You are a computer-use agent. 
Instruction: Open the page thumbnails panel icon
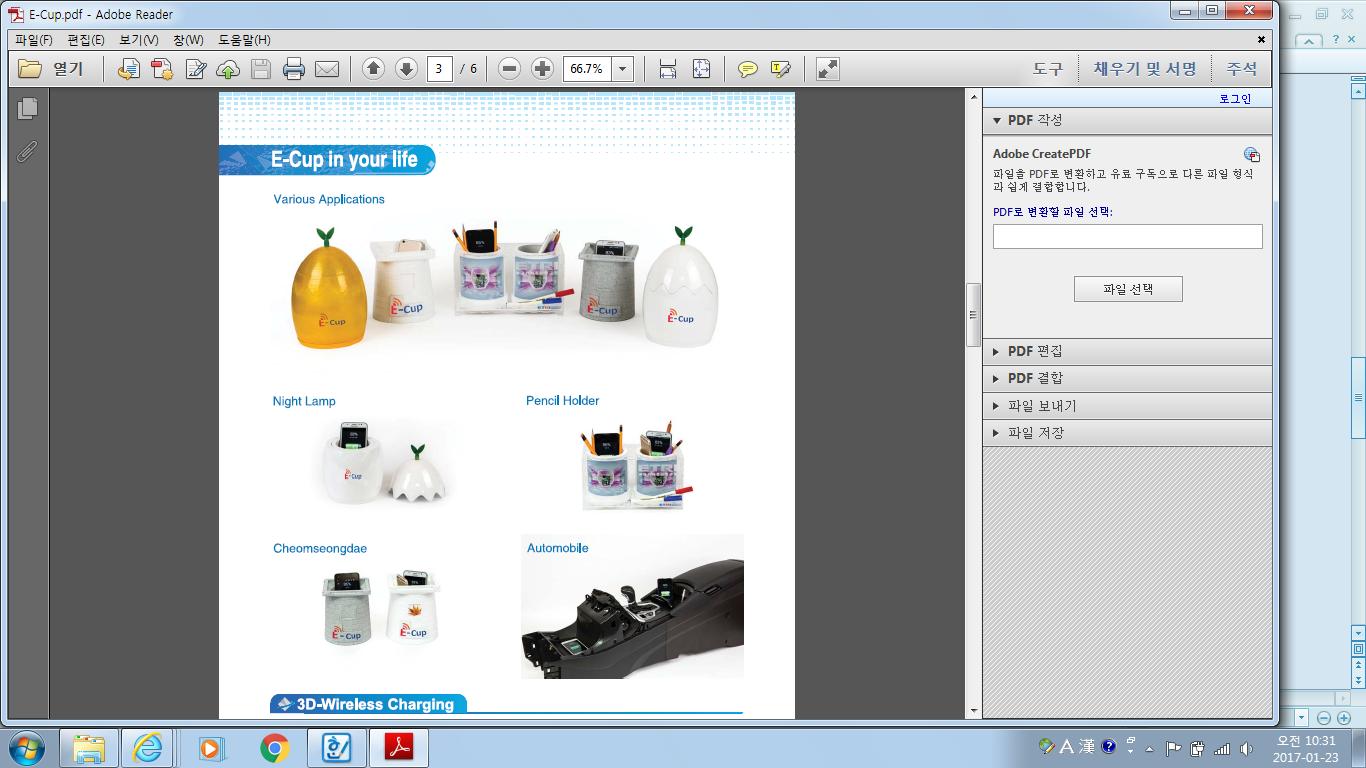tap(28, 108)
